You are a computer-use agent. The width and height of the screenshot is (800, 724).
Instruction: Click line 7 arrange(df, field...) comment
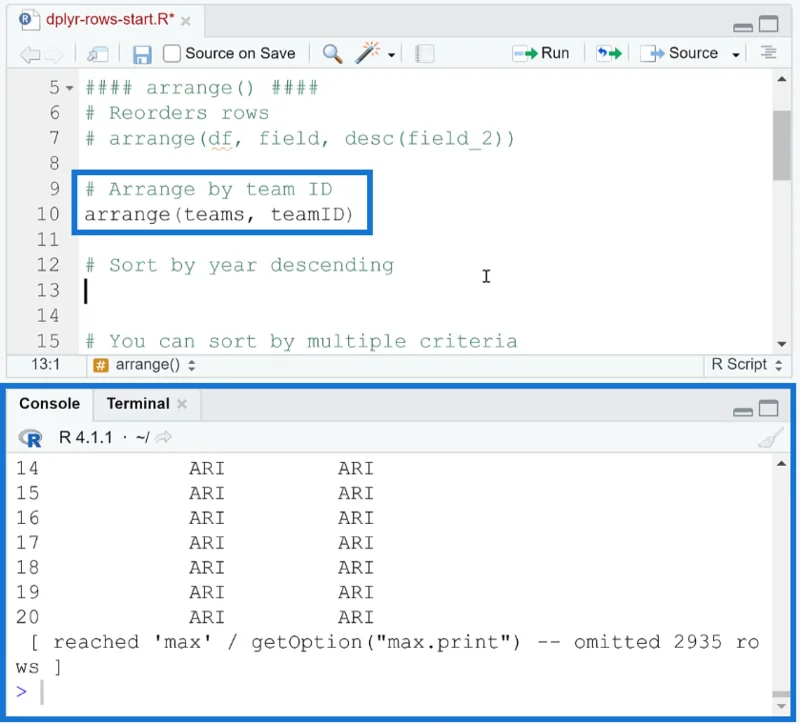click(299, 139)
